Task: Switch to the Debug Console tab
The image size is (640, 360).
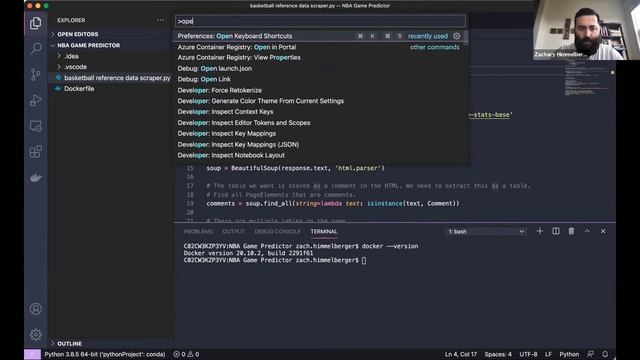Action: [277, 231]
